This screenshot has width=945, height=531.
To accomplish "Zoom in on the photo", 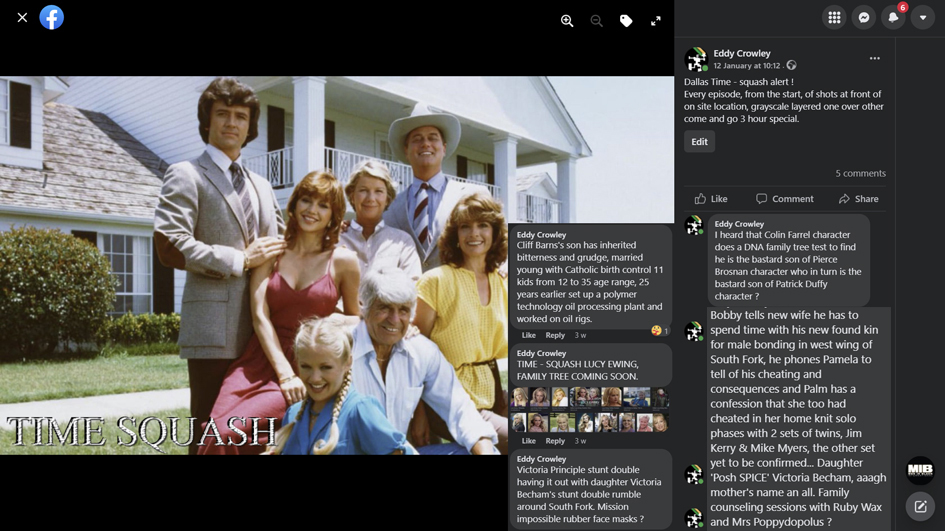I will coord(567,21).
